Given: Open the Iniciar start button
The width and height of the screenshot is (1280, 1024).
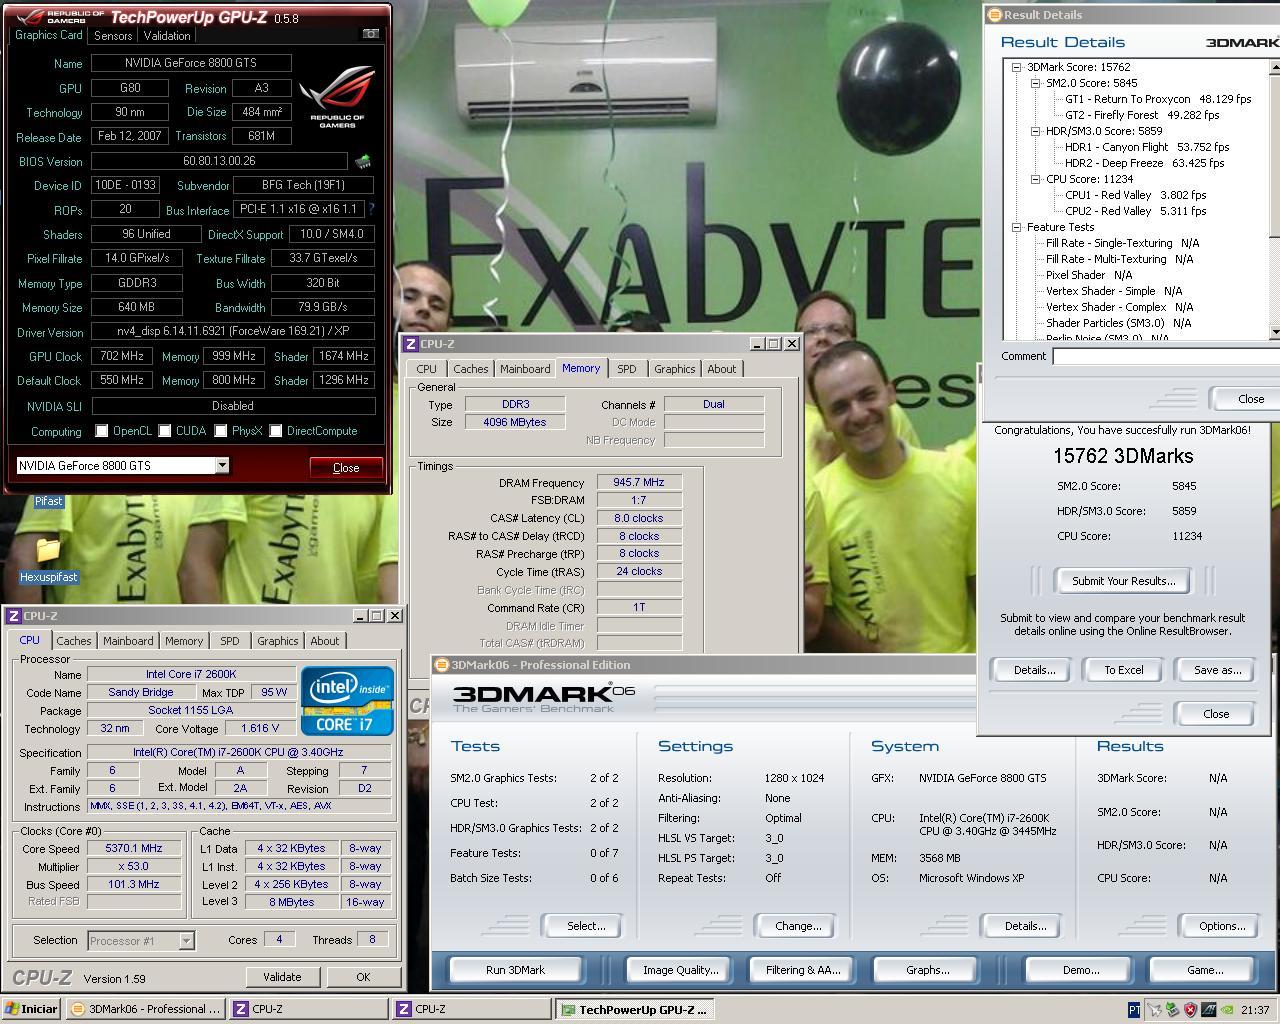Looking at the screenshot, I should 31,1009.
